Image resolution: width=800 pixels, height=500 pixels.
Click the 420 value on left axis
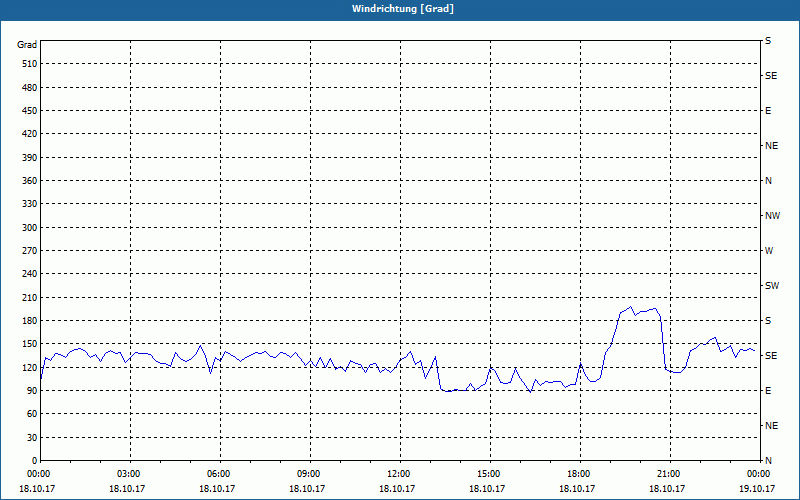(30, 134)
